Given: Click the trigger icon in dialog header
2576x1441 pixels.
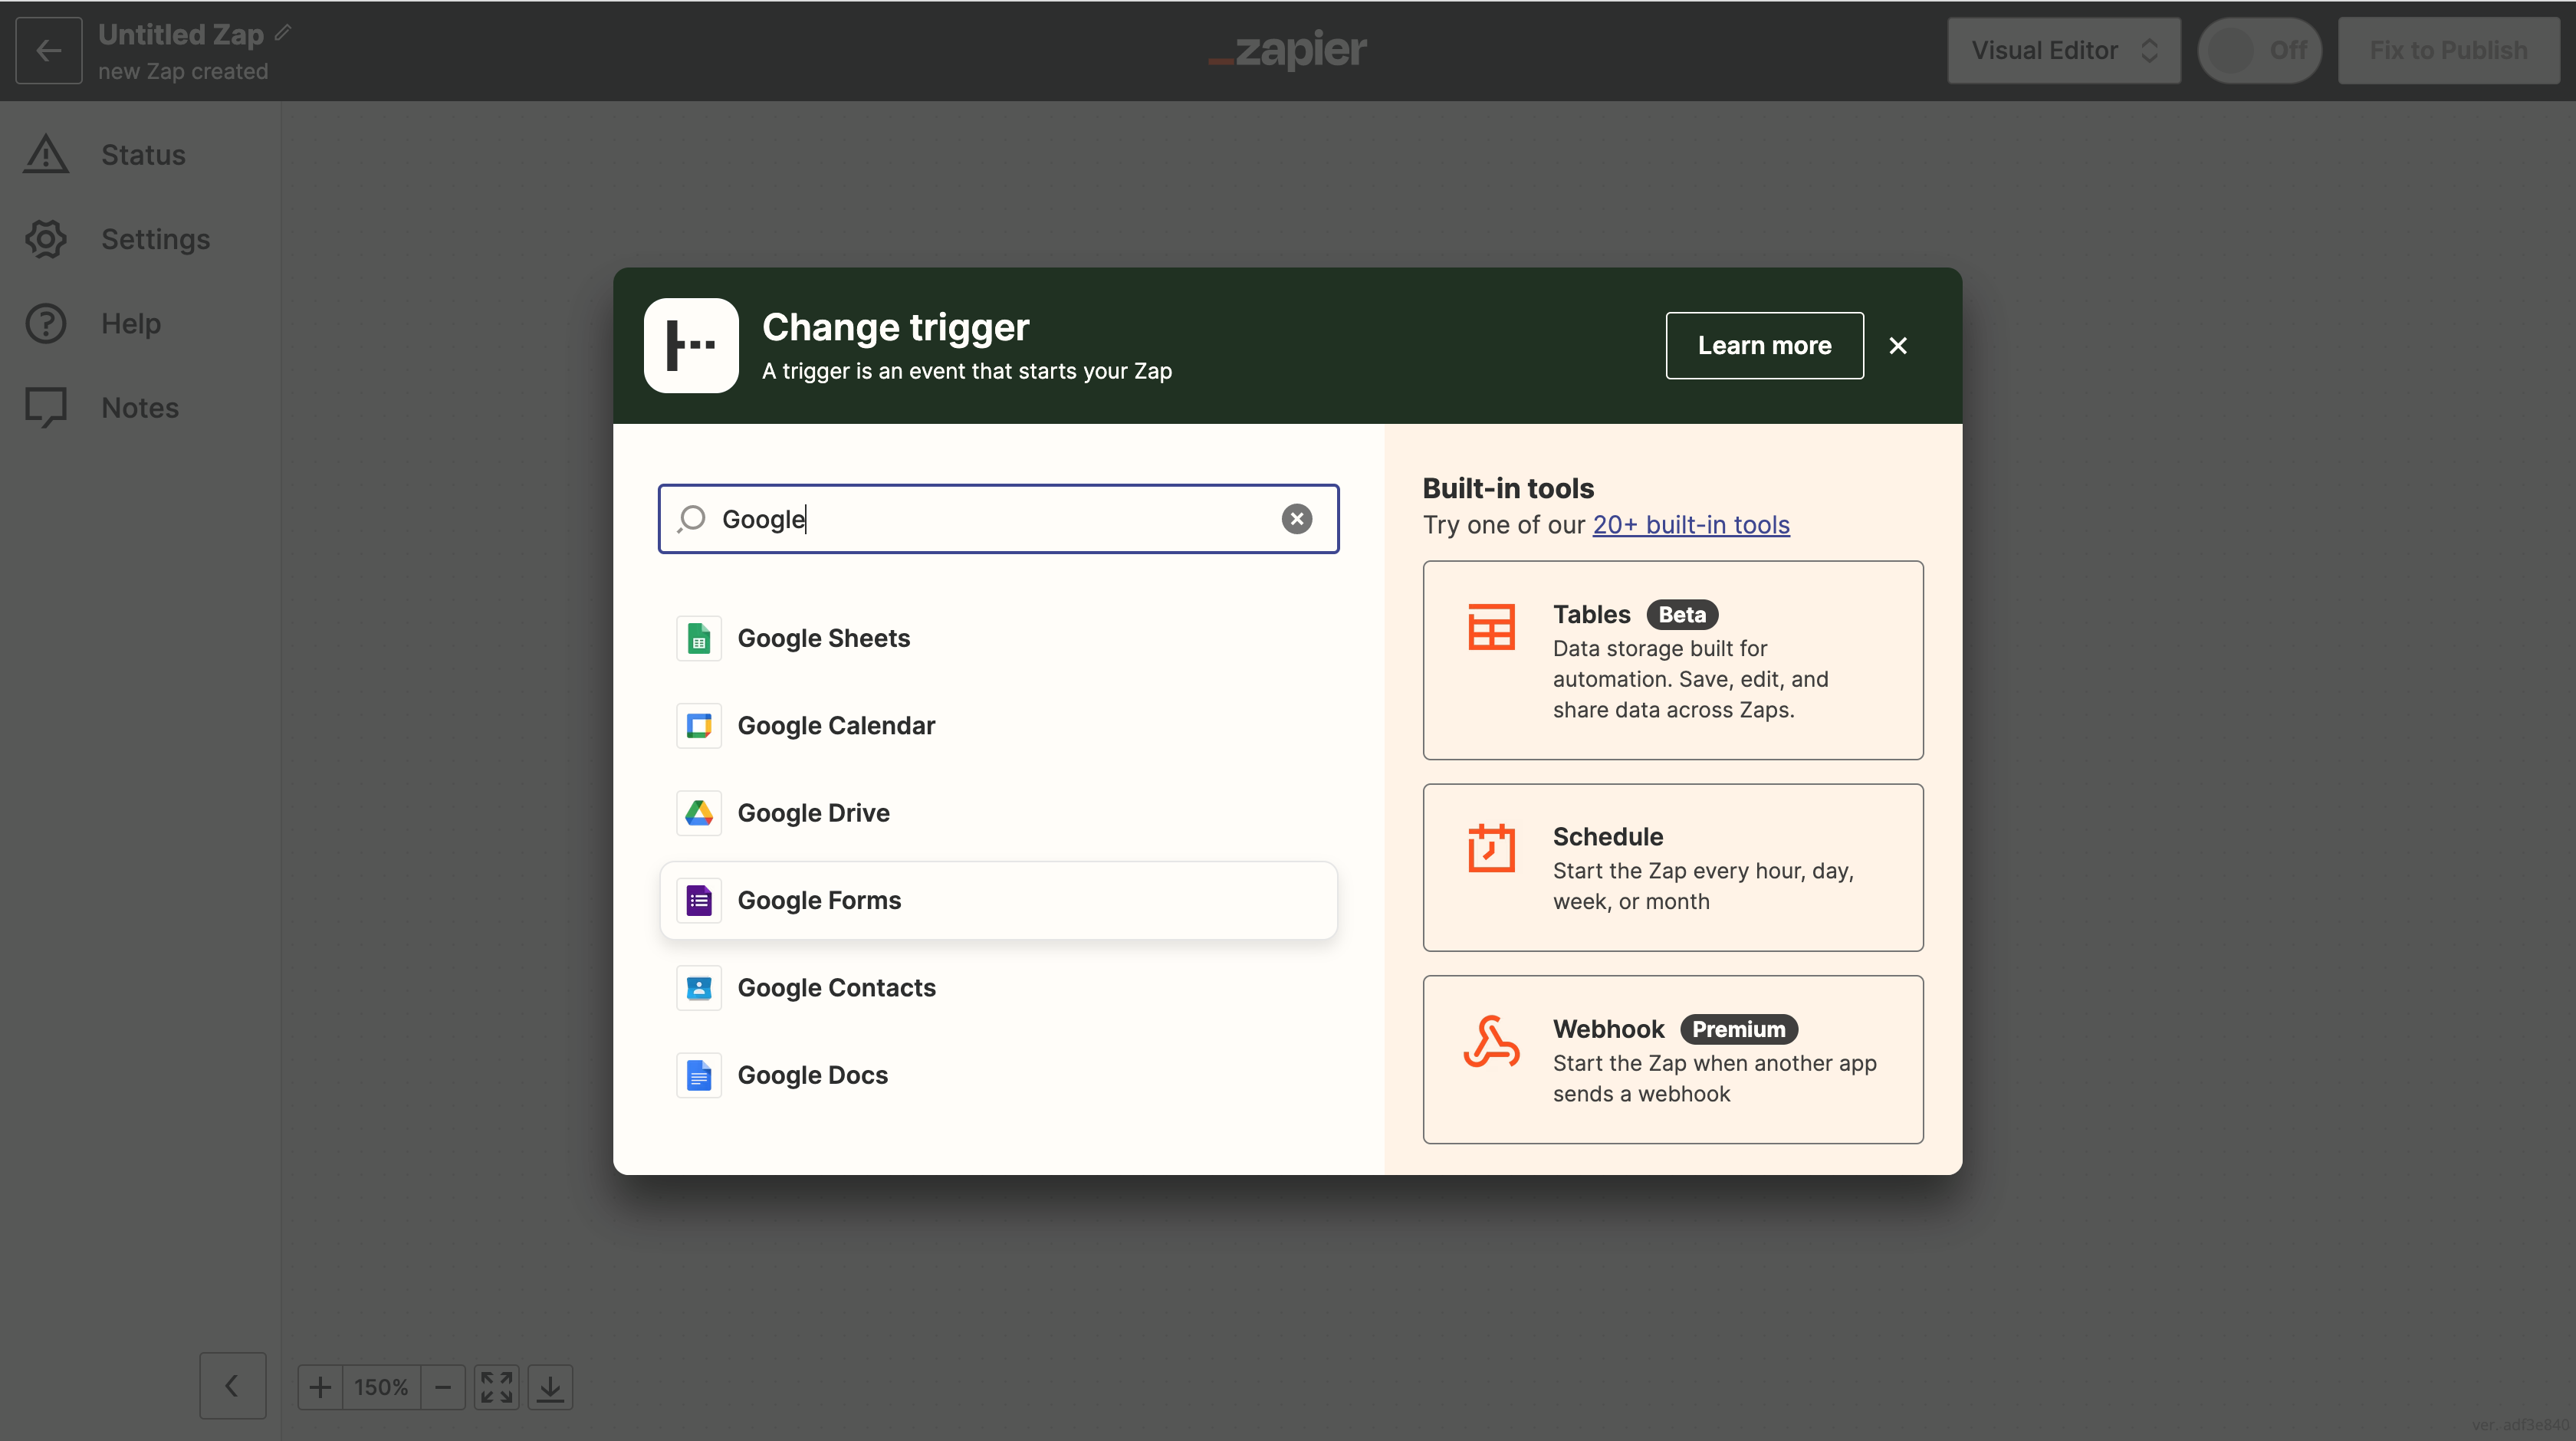Looking at the screenshot, I should pyautogui.click(x=691, y=345).
